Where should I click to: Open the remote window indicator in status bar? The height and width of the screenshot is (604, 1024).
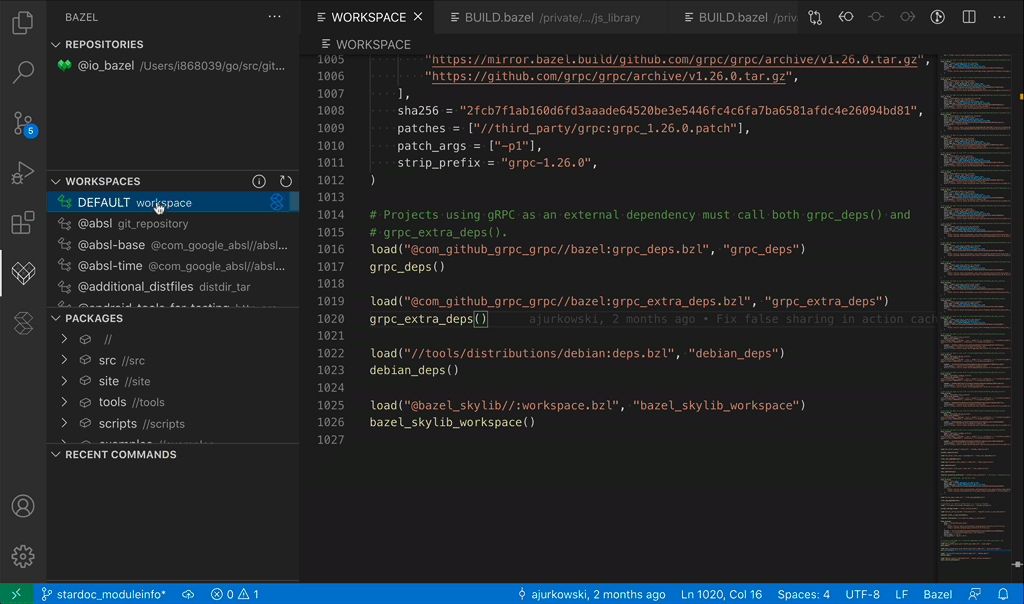pyautogui.click(x=16, y=594)
